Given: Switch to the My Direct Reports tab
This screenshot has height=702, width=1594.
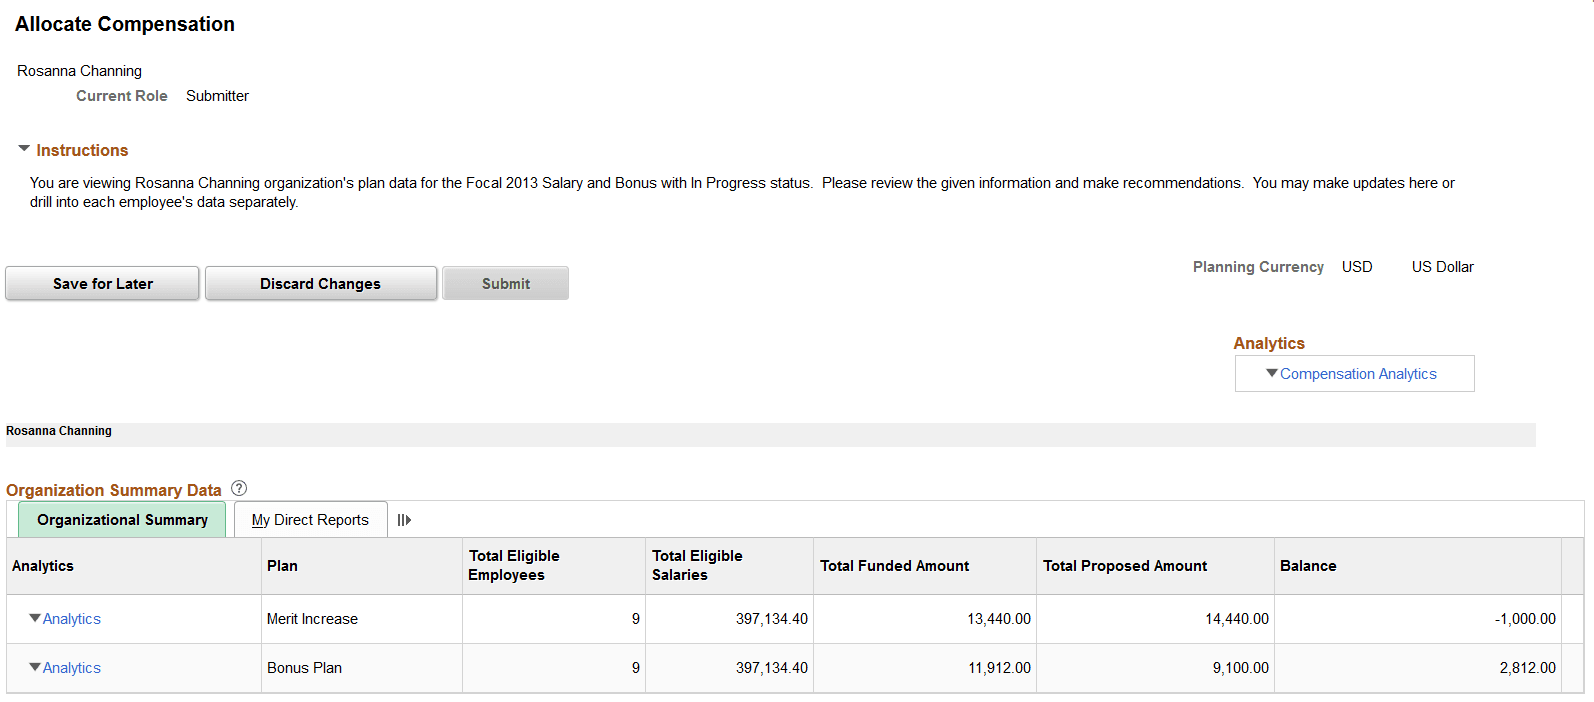Looking at the screenshot, I should (x=310, y=518).
